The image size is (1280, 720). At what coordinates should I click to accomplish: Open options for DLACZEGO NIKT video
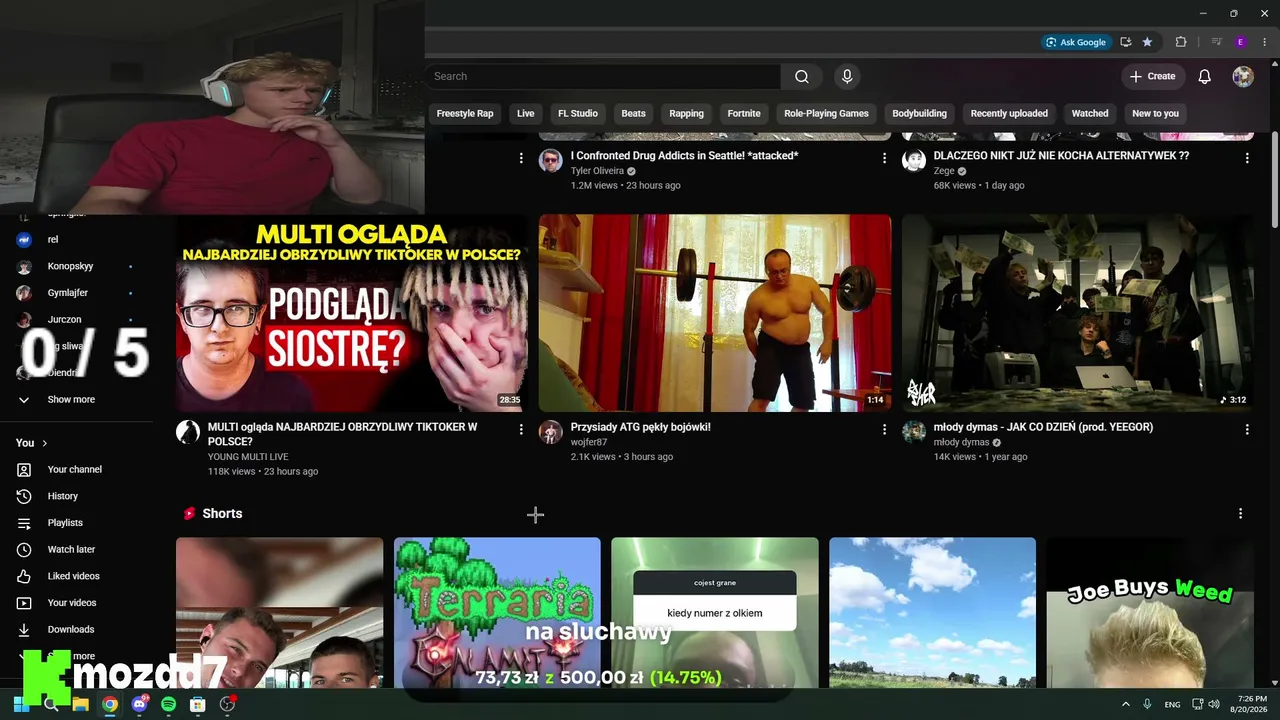tap(1247, 158)
